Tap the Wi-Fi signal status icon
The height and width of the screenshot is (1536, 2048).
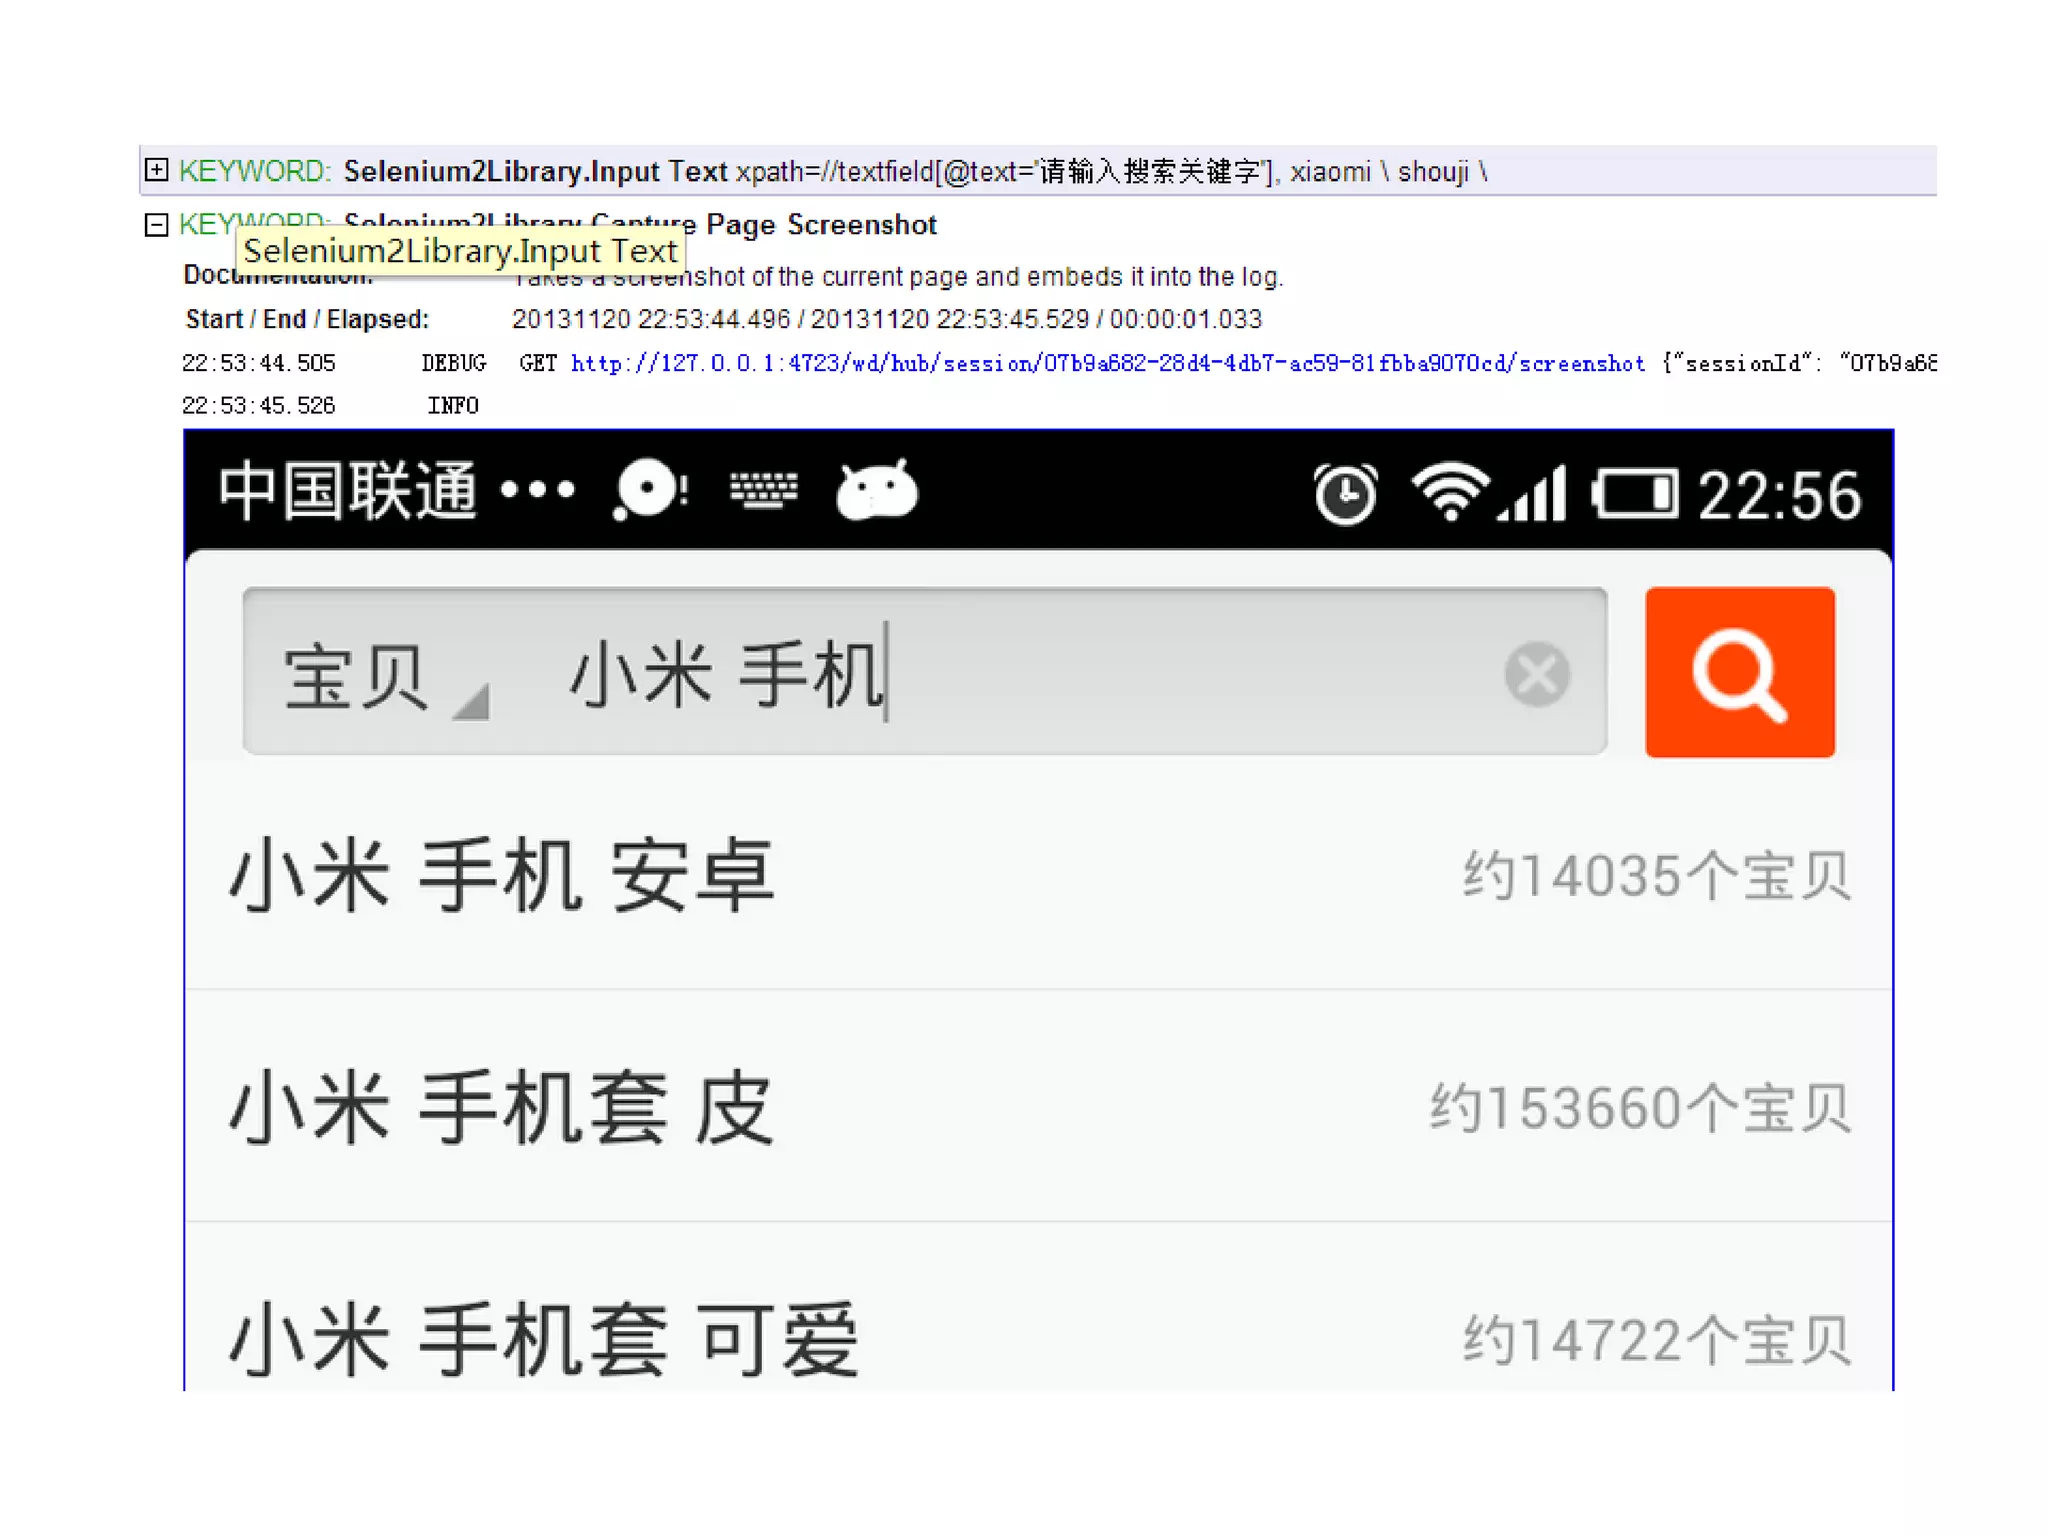pos(1449,491)
